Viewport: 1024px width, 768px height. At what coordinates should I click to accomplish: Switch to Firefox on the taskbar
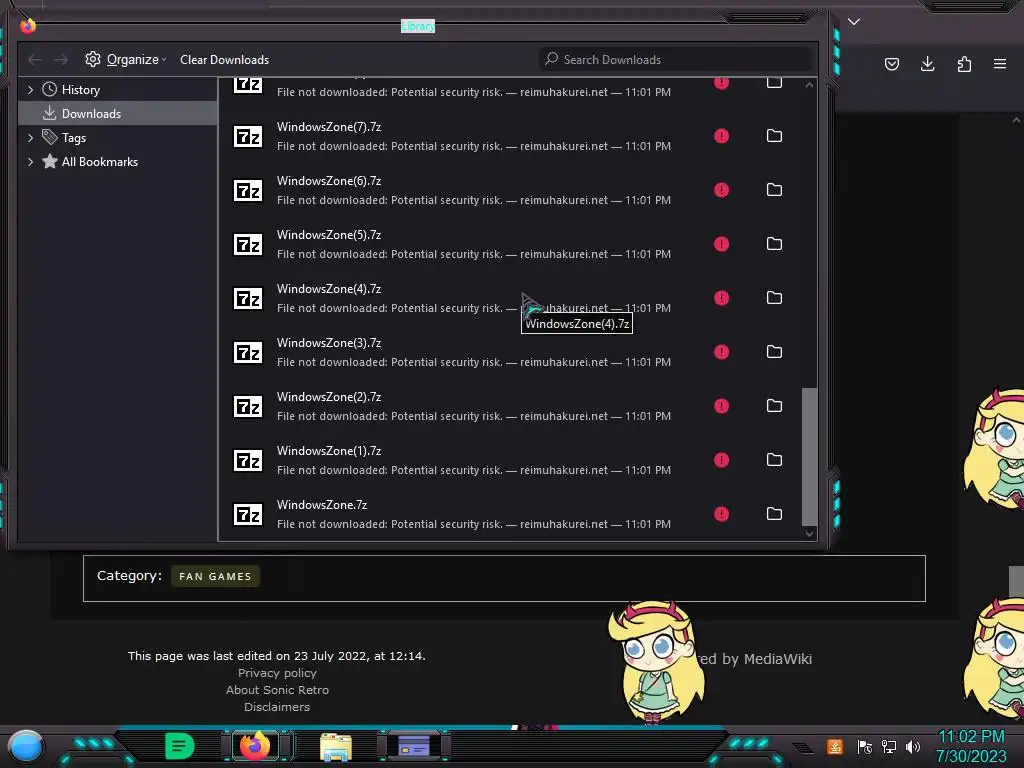pos(255,746)
